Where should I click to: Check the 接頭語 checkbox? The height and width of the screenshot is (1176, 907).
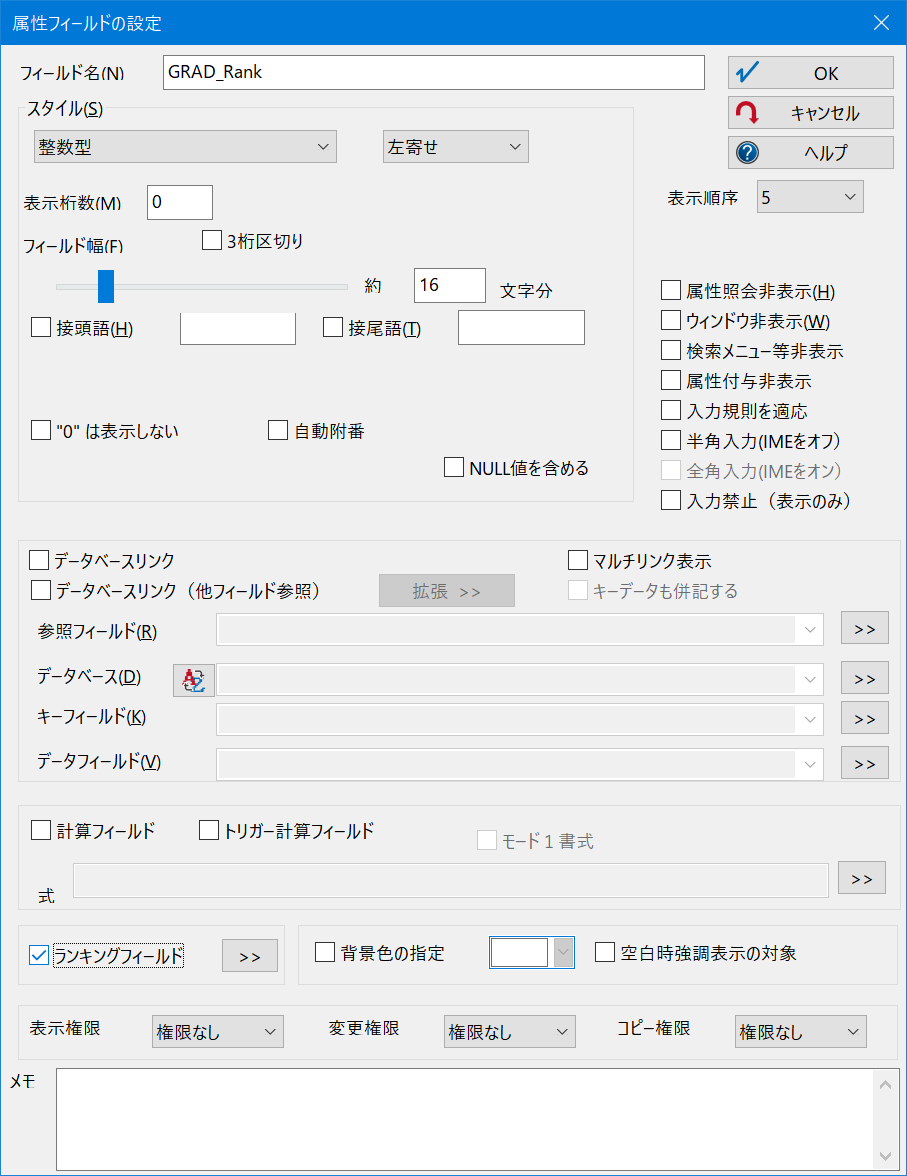[x=41, y=327]
